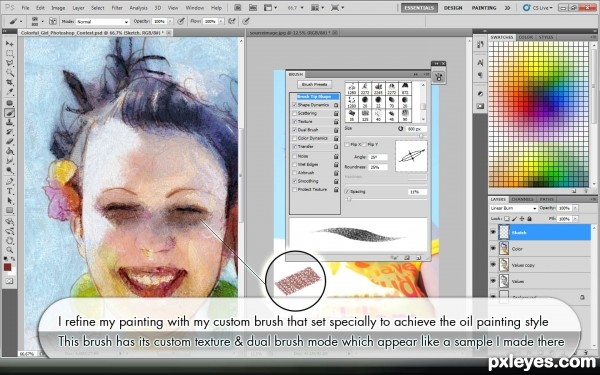The width and height of the screenshot is (600, 375).
Task: Enable the Wet Edges checkbox
Action: coord(294,165)
